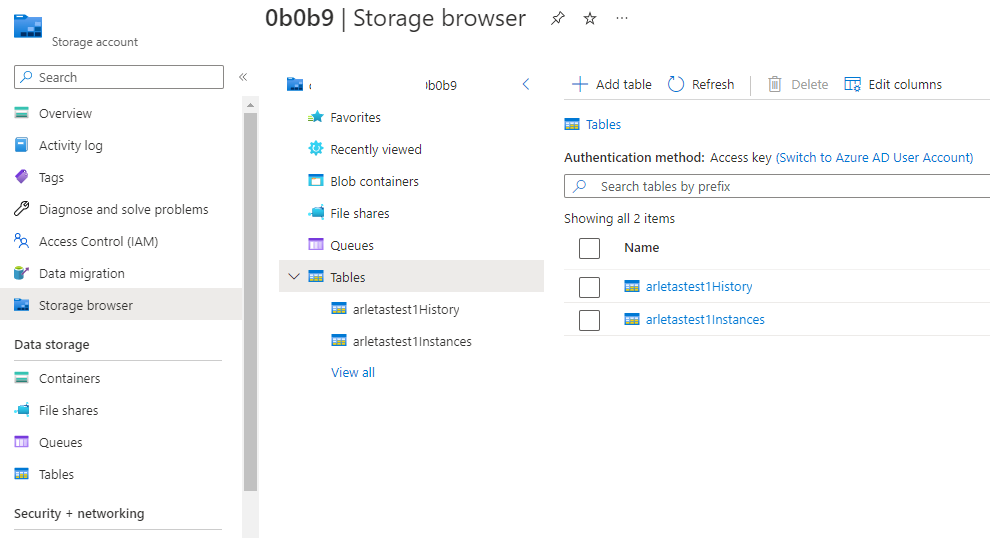990x538 pixels.
Task: Focus the Search tables by prefix box
Action: tap(777, 186)
